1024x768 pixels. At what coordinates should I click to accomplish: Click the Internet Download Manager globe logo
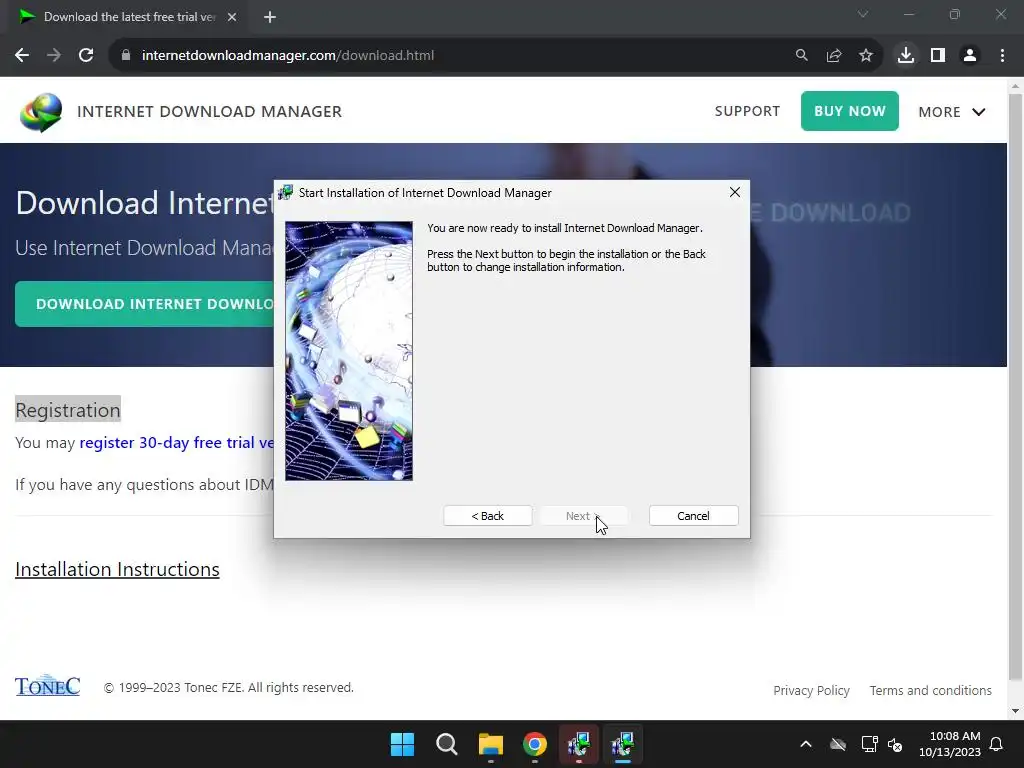(x=41, y=112)
